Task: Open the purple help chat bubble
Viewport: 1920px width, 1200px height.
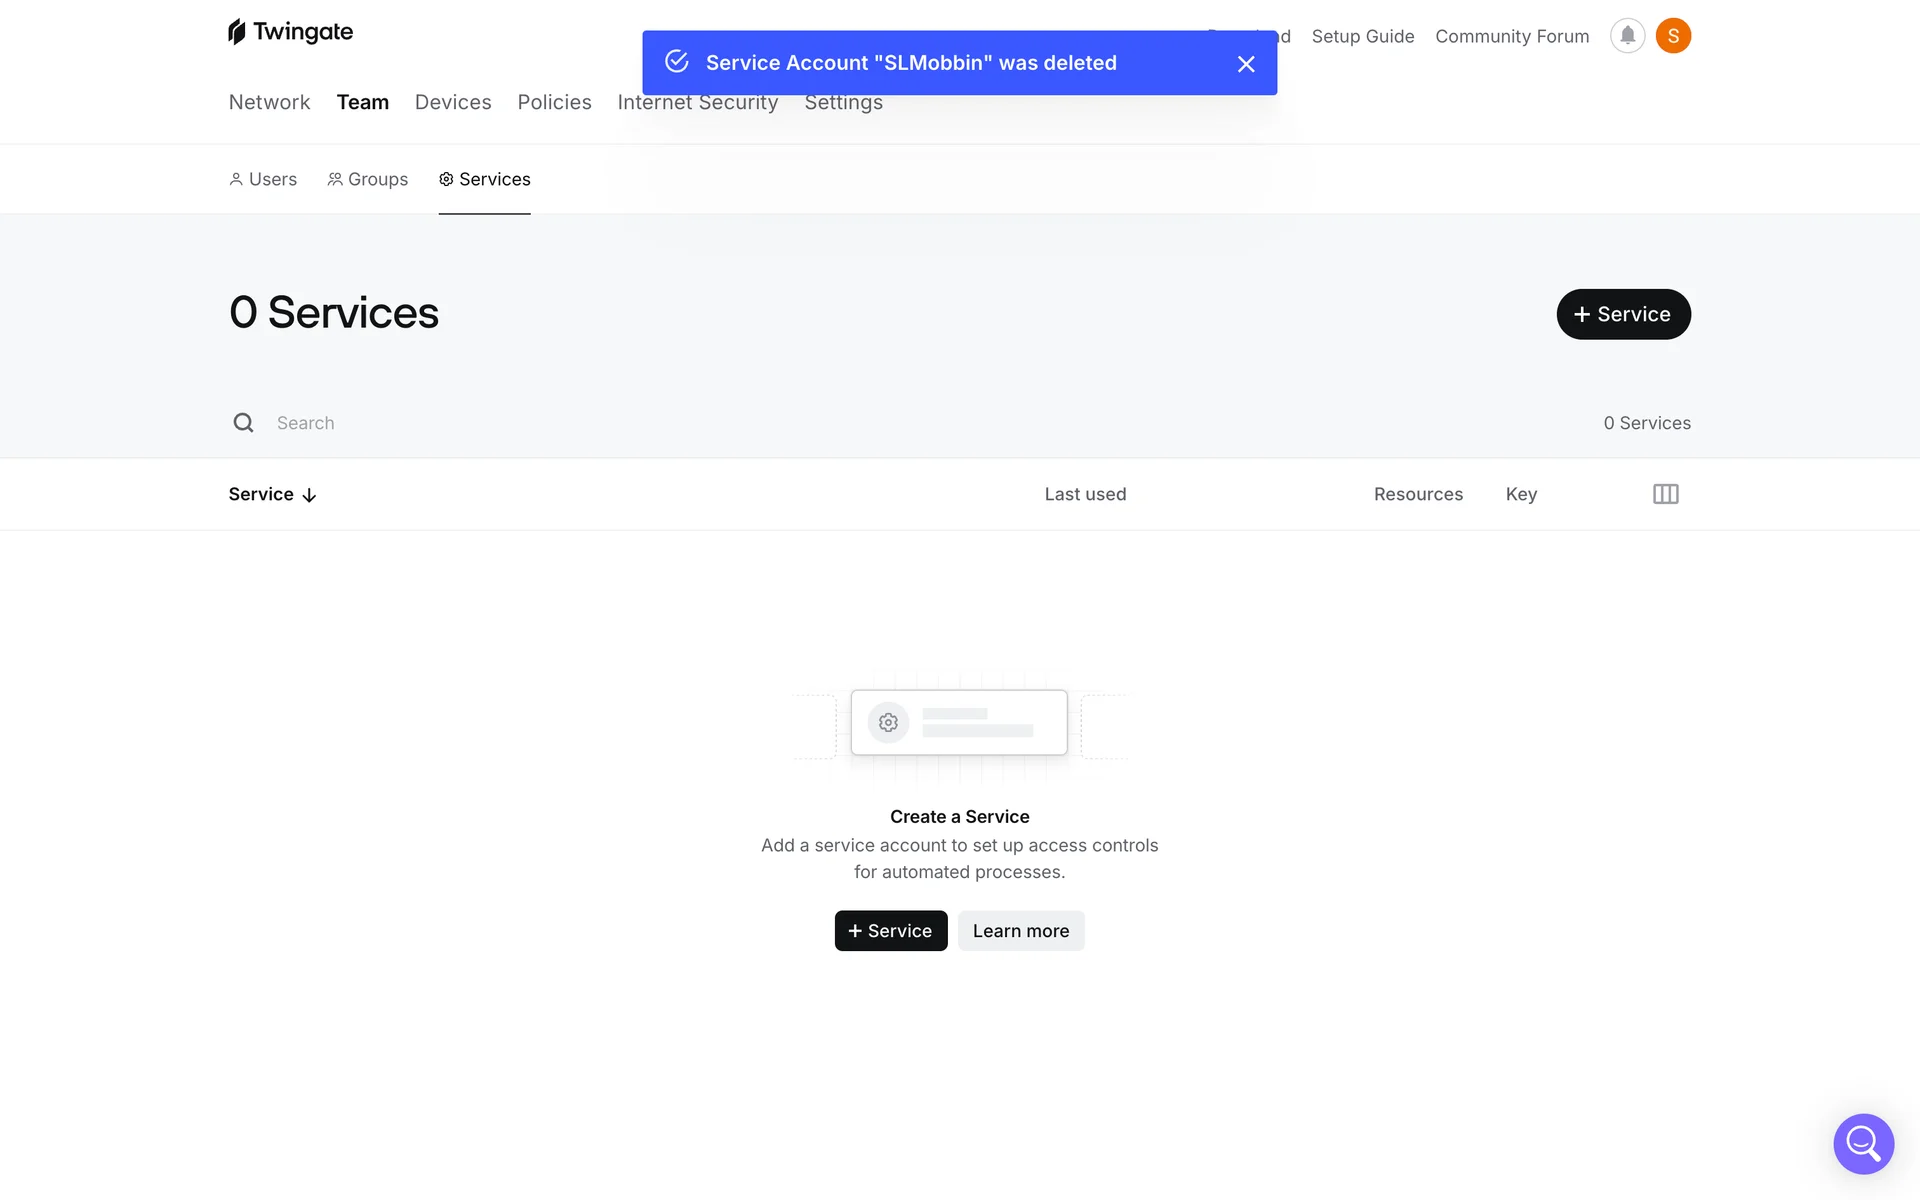Action: pos(1863,1143)
